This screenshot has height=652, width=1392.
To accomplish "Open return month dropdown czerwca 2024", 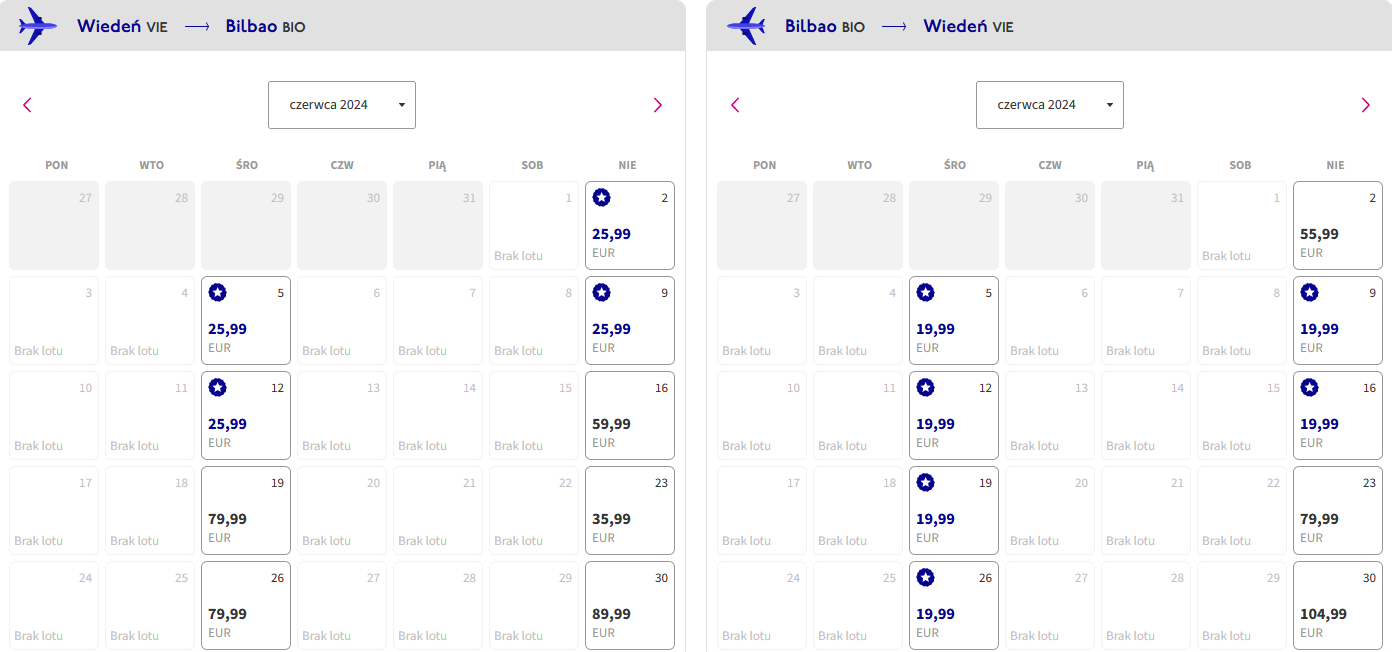I will pyautogui.click(x=1050, y=105).
